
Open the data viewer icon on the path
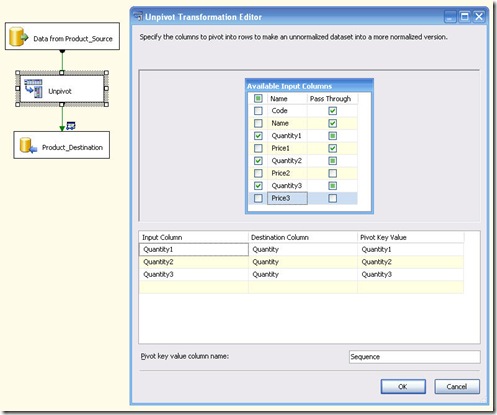pos(71,126)
